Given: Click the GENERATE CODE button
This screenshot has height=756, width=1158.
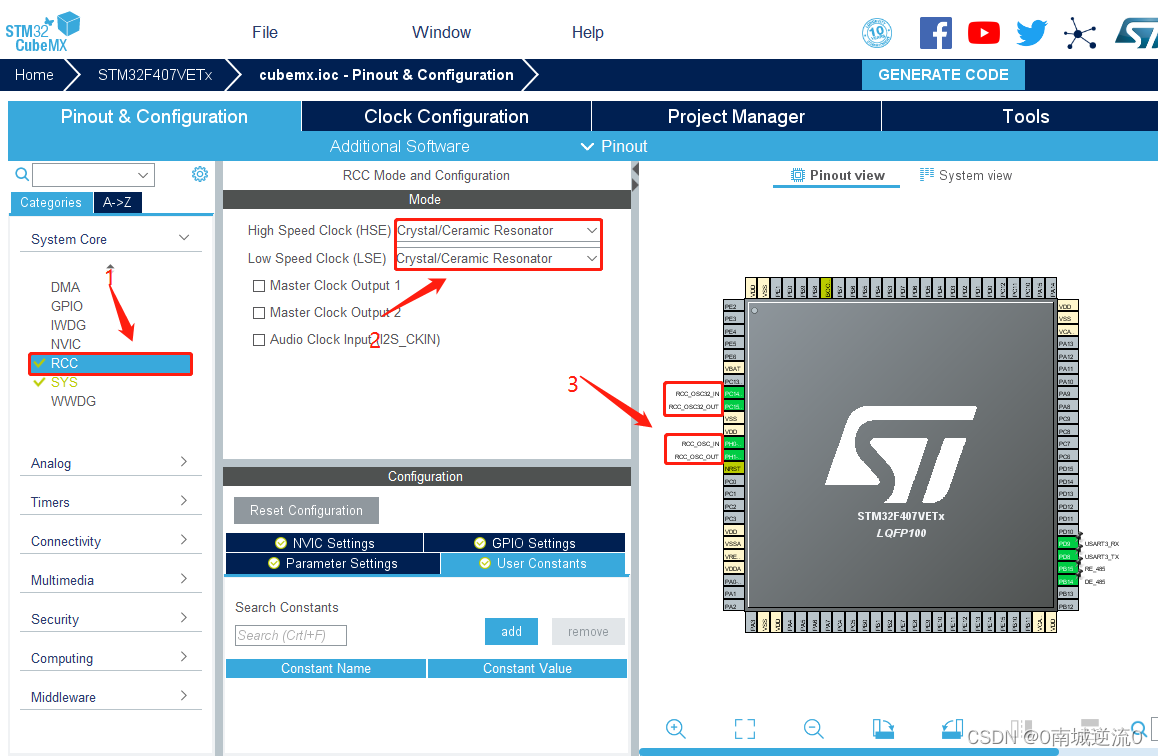Looking at the screenshot, I should click(x=942, y=75).
